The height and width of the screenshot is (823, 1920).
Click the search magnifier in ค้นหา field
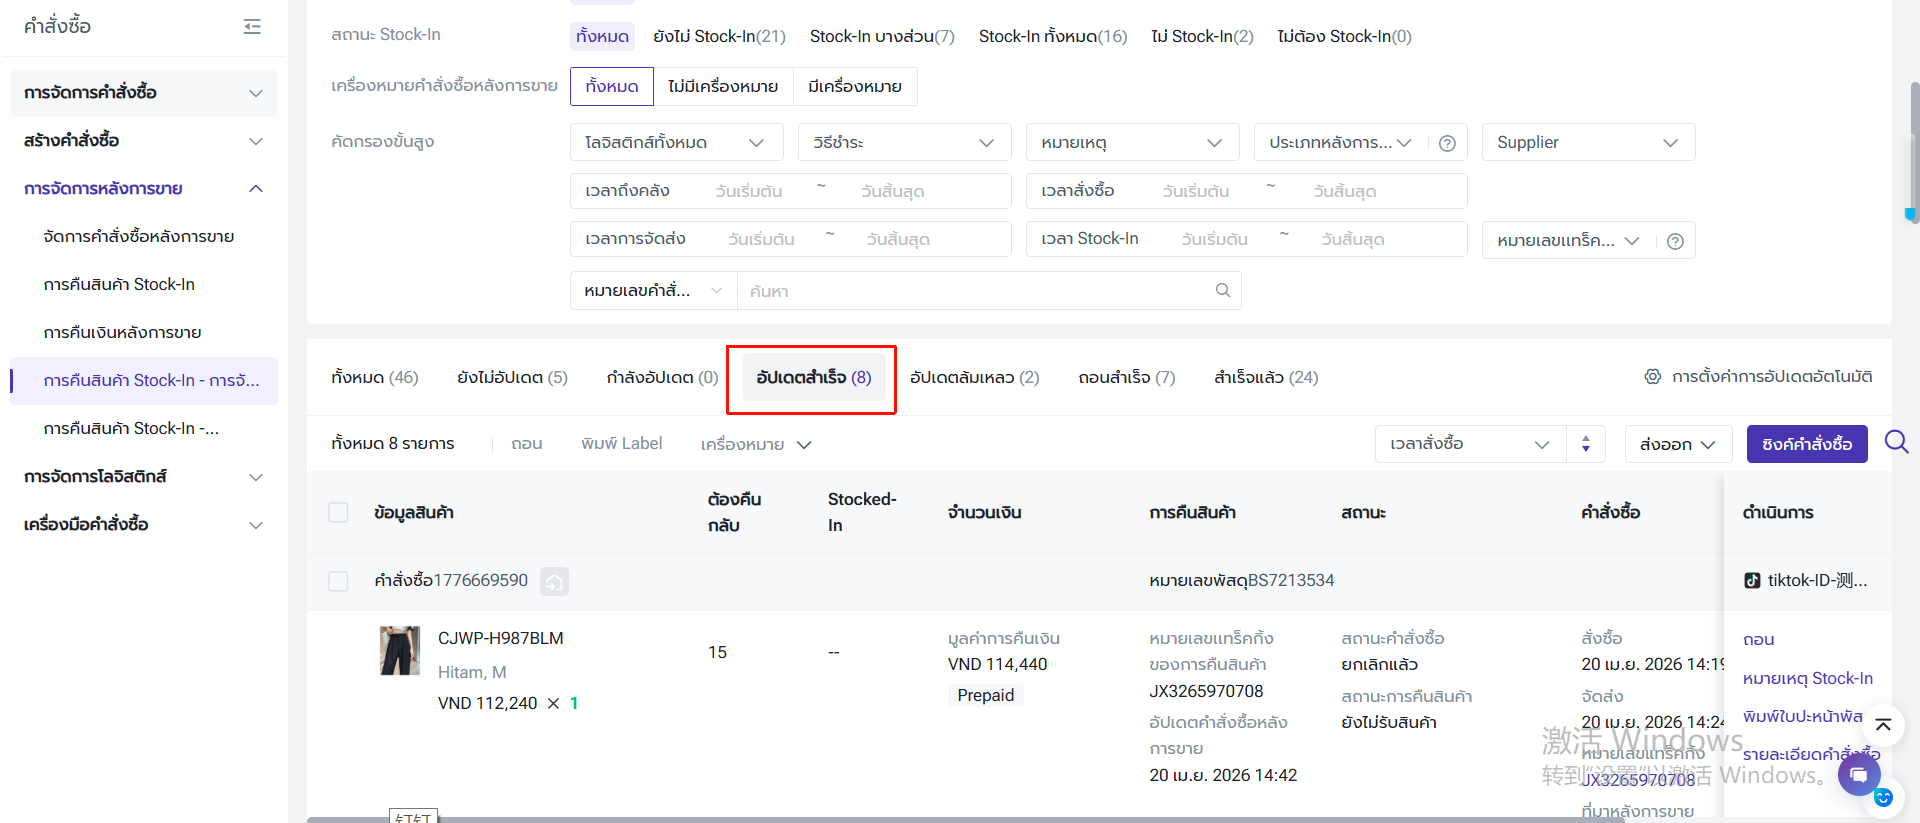[x=1222, y=291]
